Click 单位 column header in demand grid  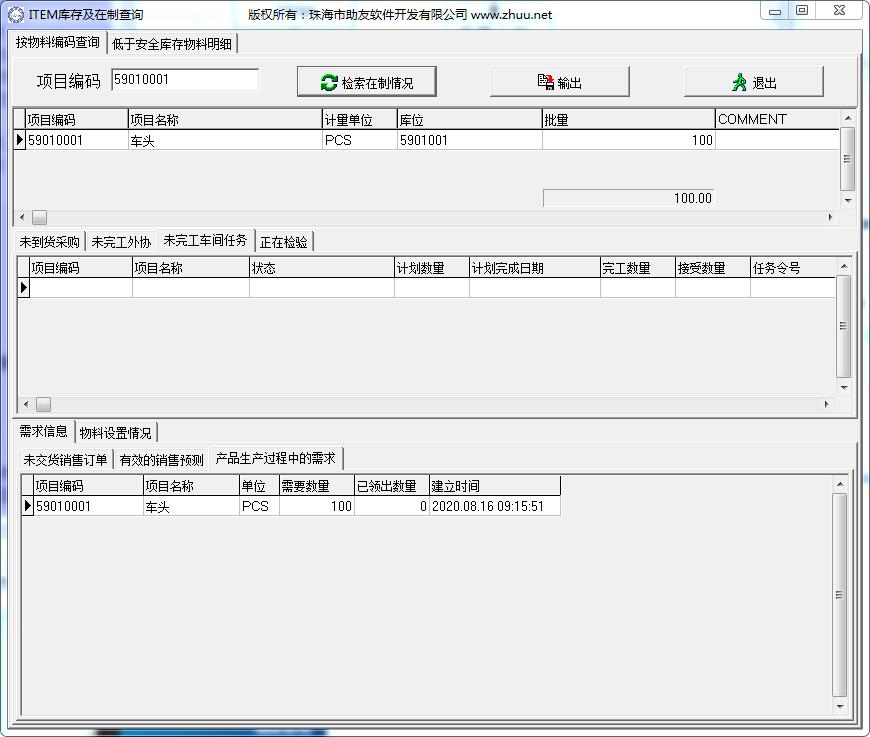[x=259, y=486]
